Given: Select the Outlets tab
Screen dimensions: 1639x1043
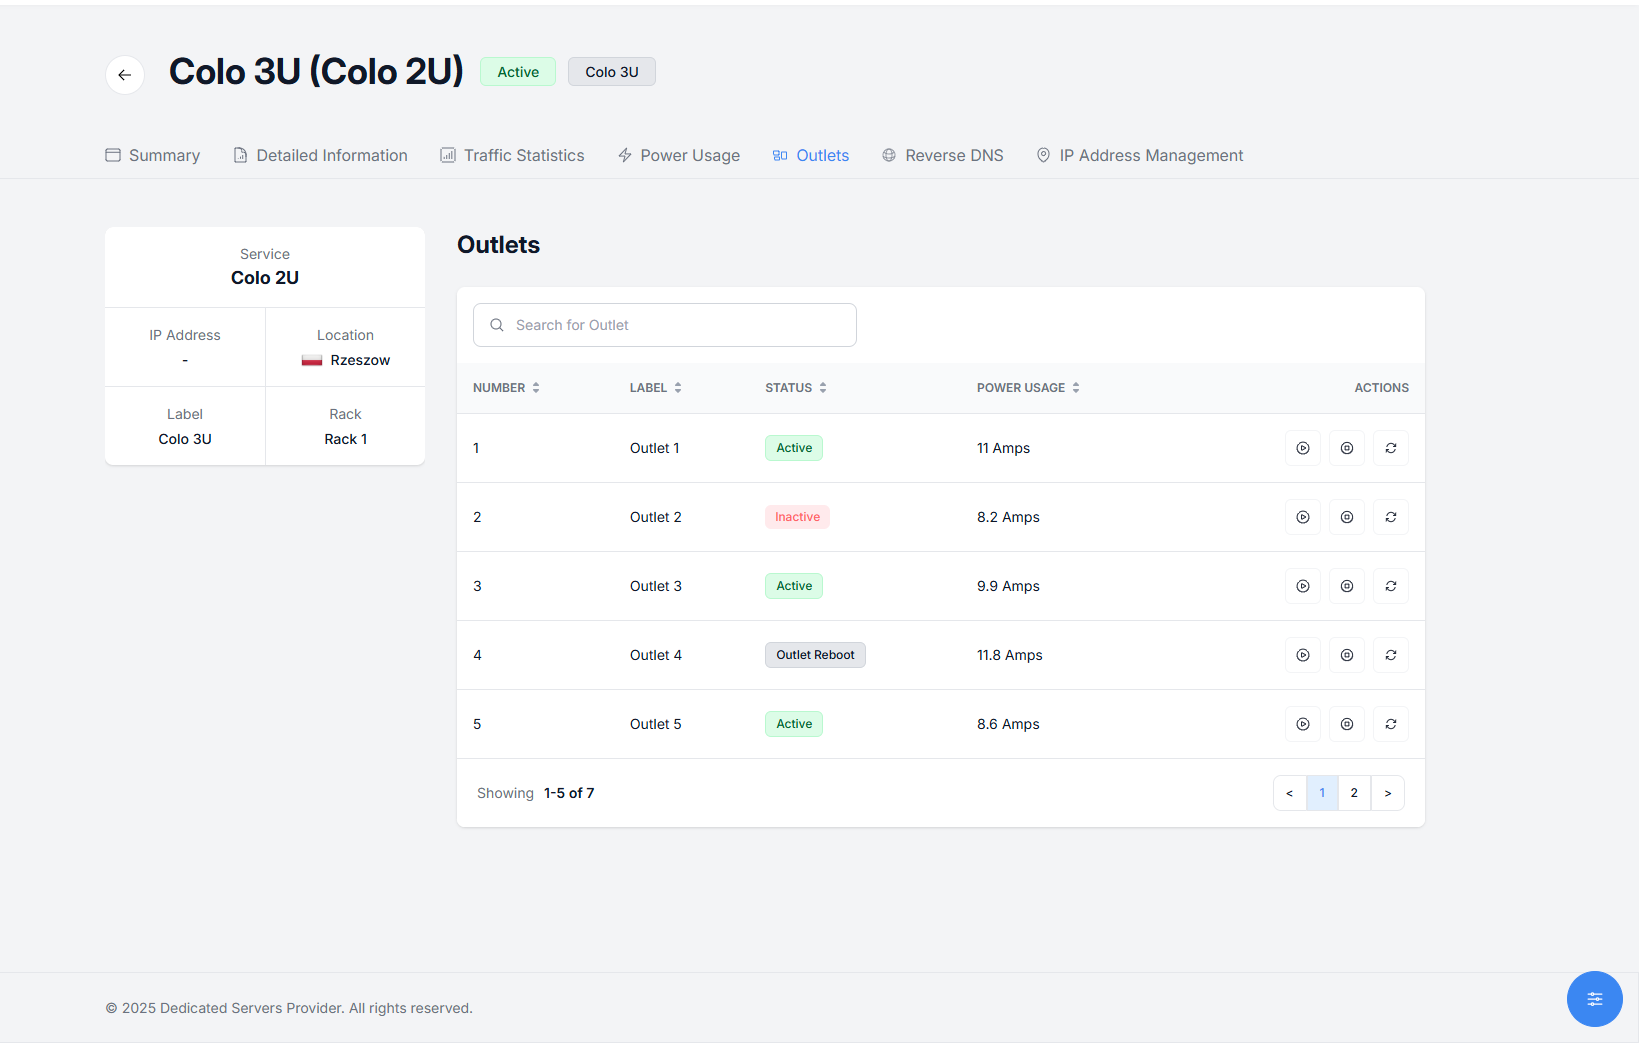Looking at the screenshot, I should [811, 155].
